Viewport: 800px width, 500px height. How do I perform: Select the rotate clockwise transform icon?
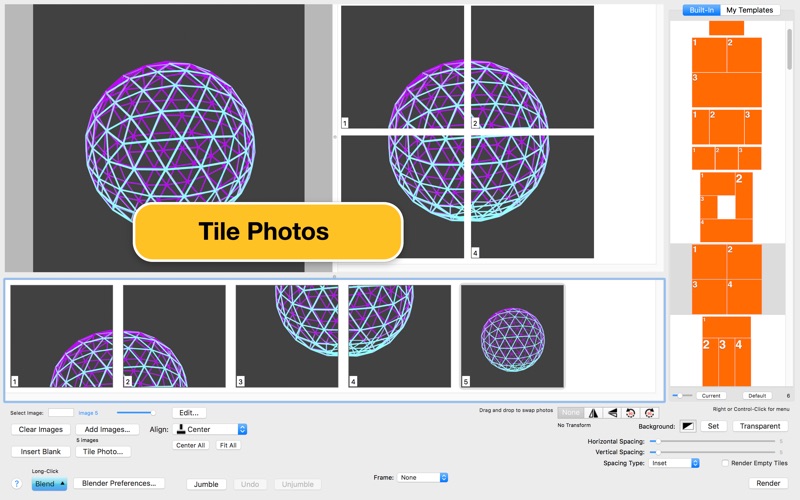pyautogui.click(x=650, y=413)
